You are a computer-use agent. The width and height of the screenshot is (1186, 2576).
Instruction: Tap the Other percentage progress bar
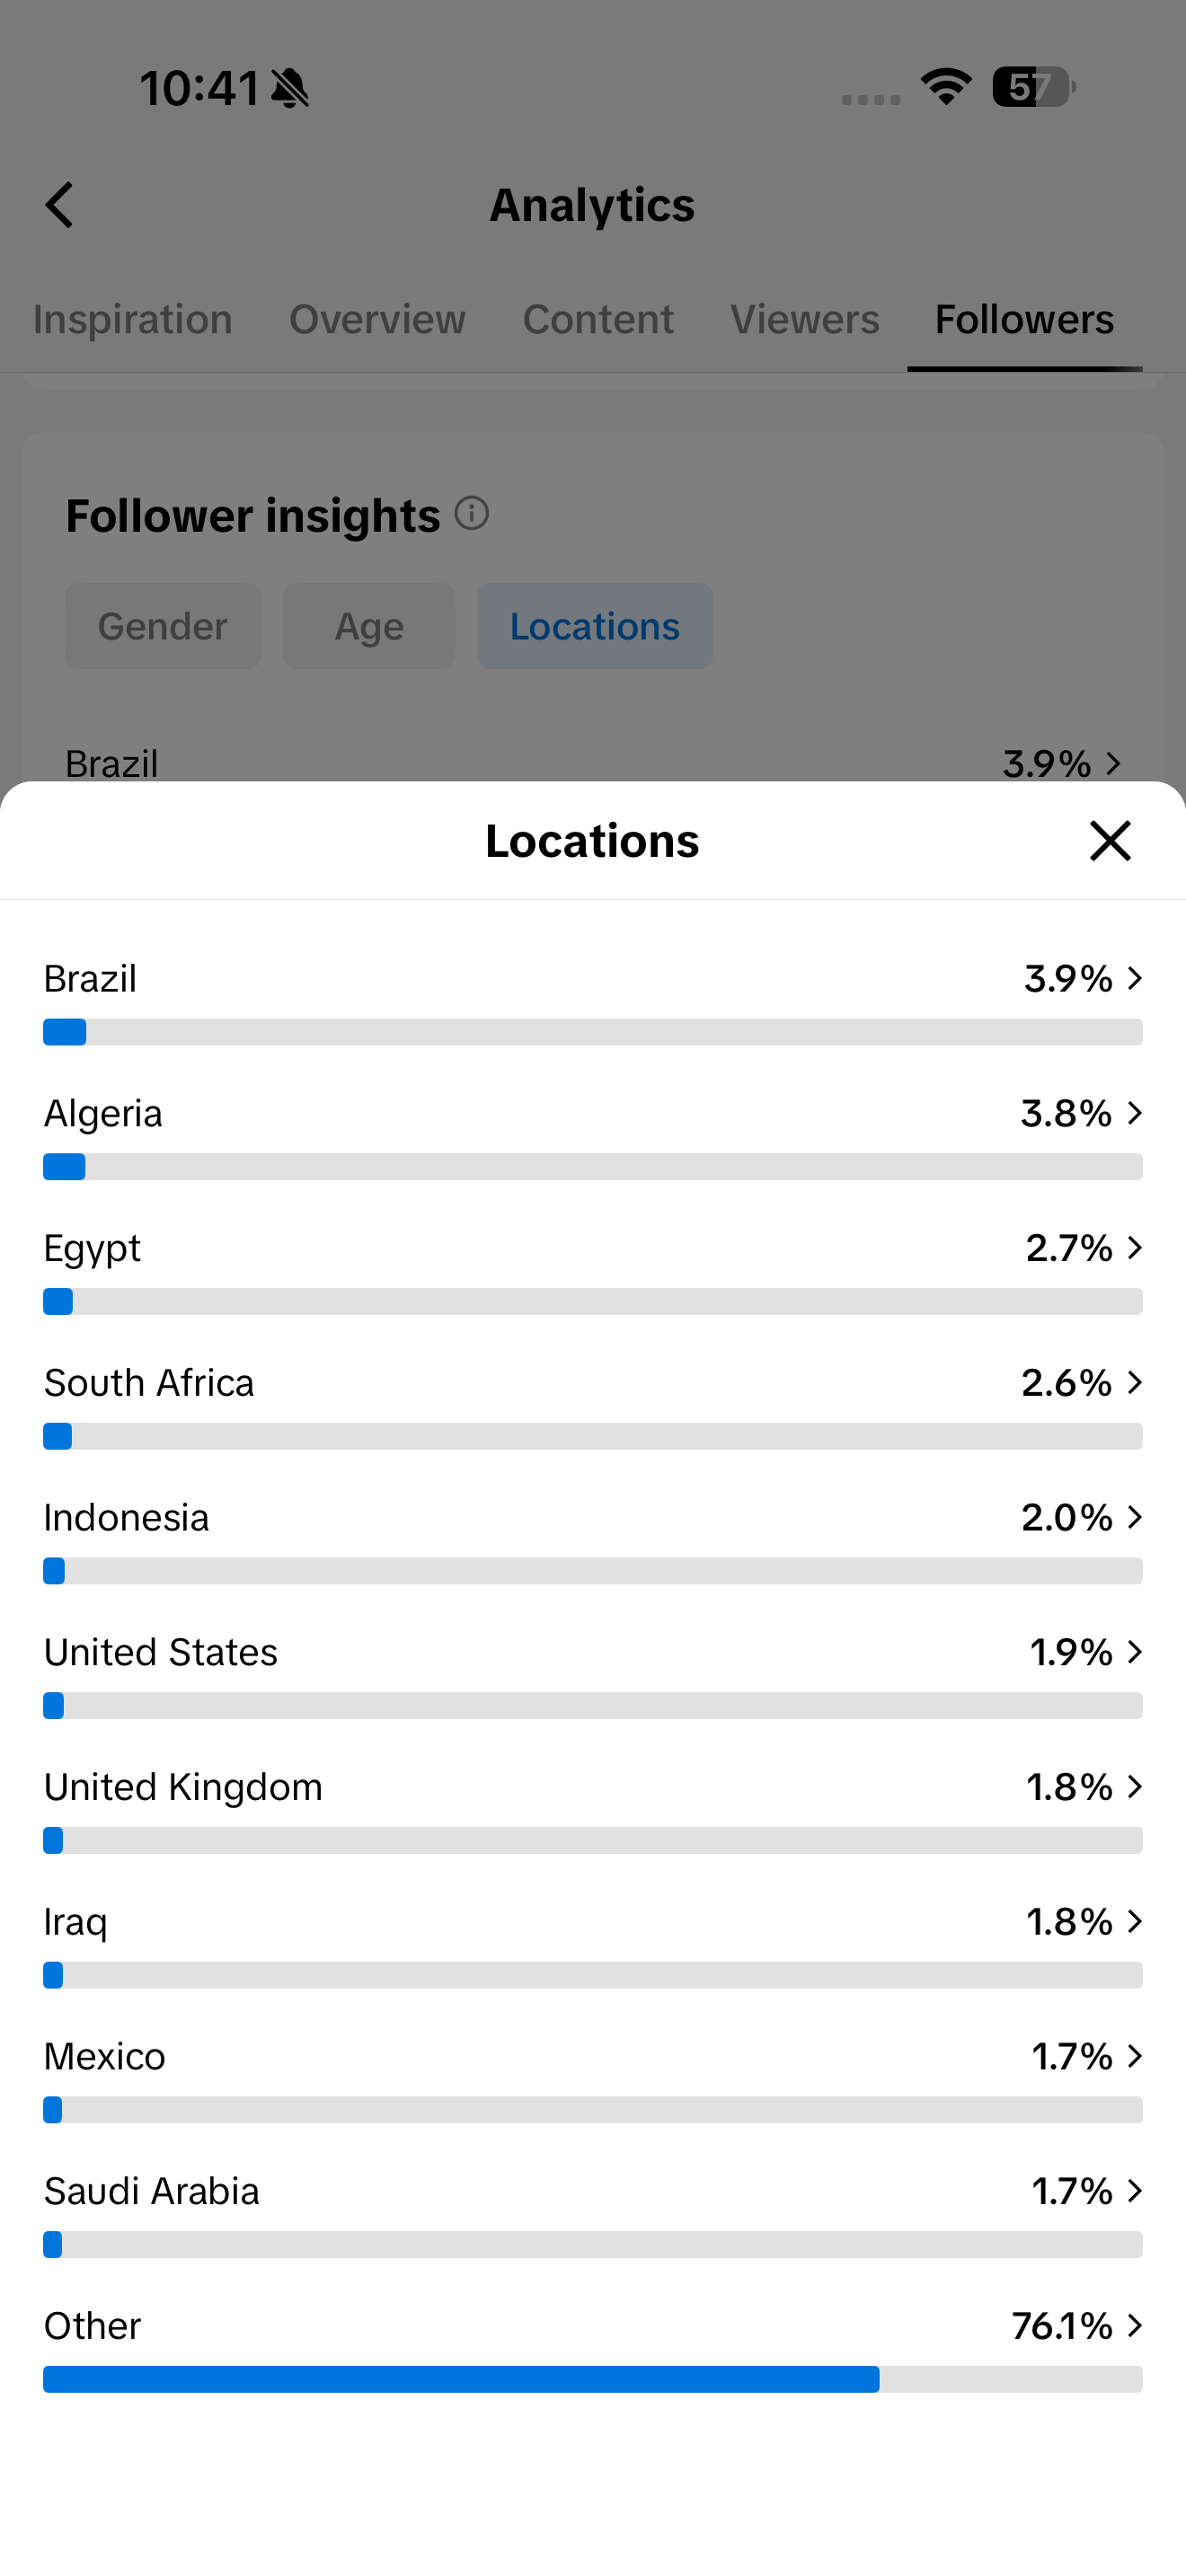coord(593,2379)
